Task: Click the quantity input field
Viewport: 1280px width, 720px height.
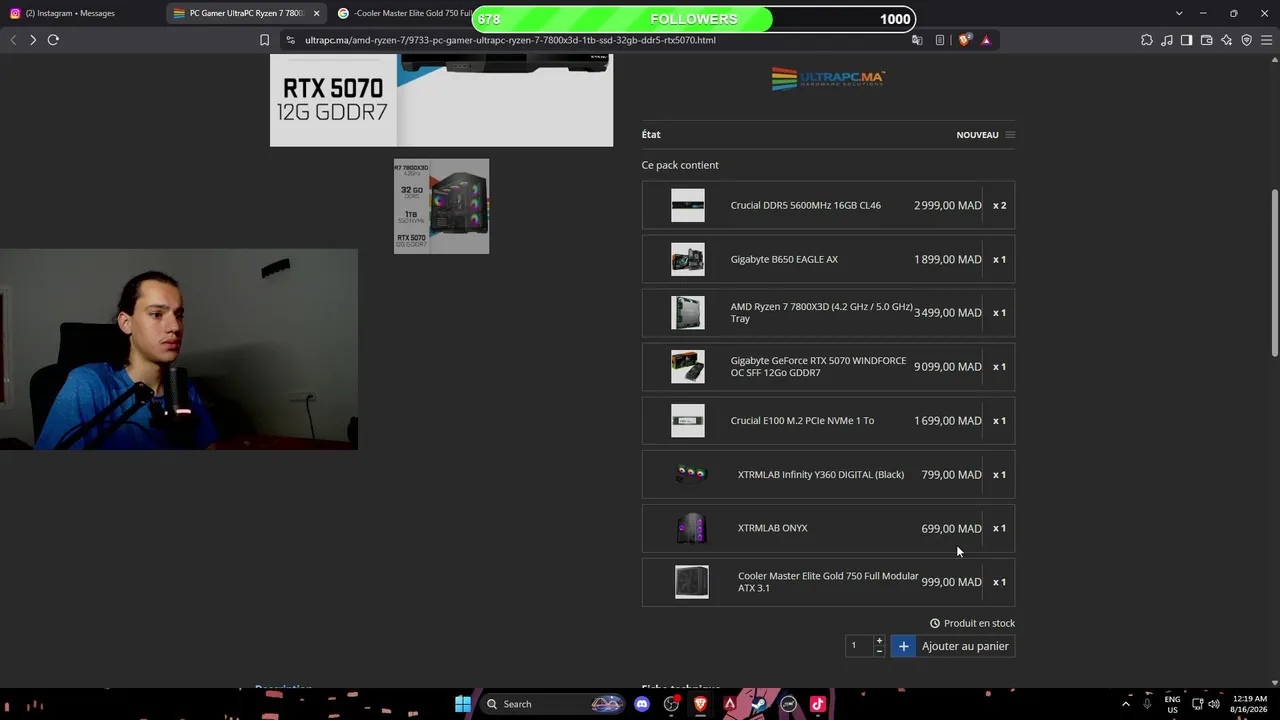Action: 858,646
